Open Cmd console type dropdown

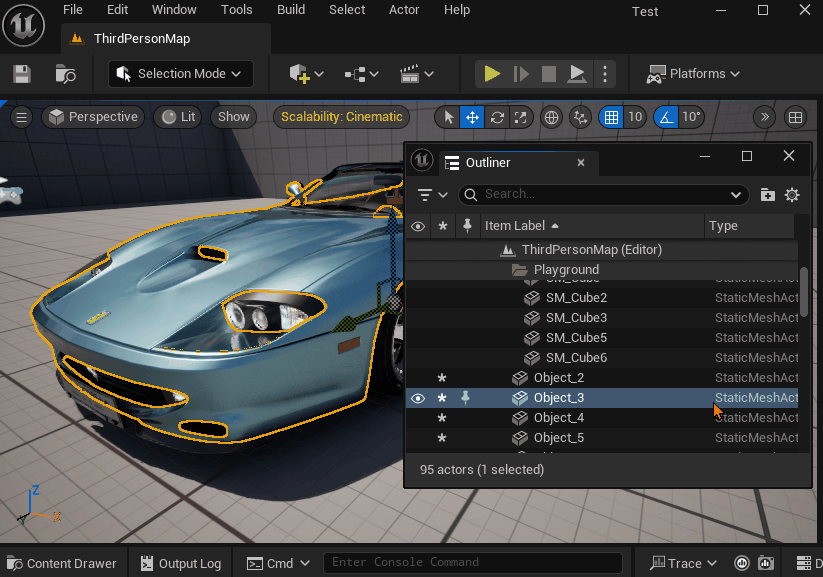pos(278,563)
